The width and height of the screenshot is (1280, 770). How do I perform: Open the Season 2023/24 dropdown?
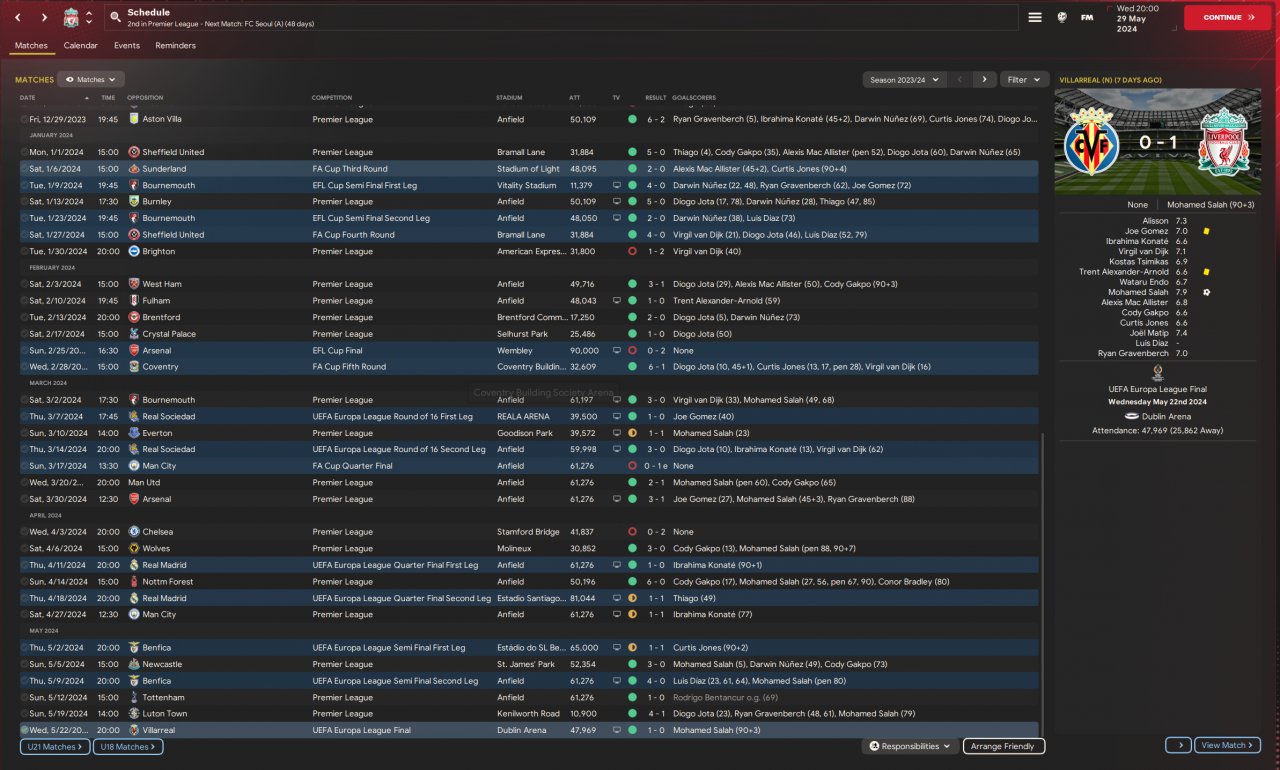[x=904, y=79]
